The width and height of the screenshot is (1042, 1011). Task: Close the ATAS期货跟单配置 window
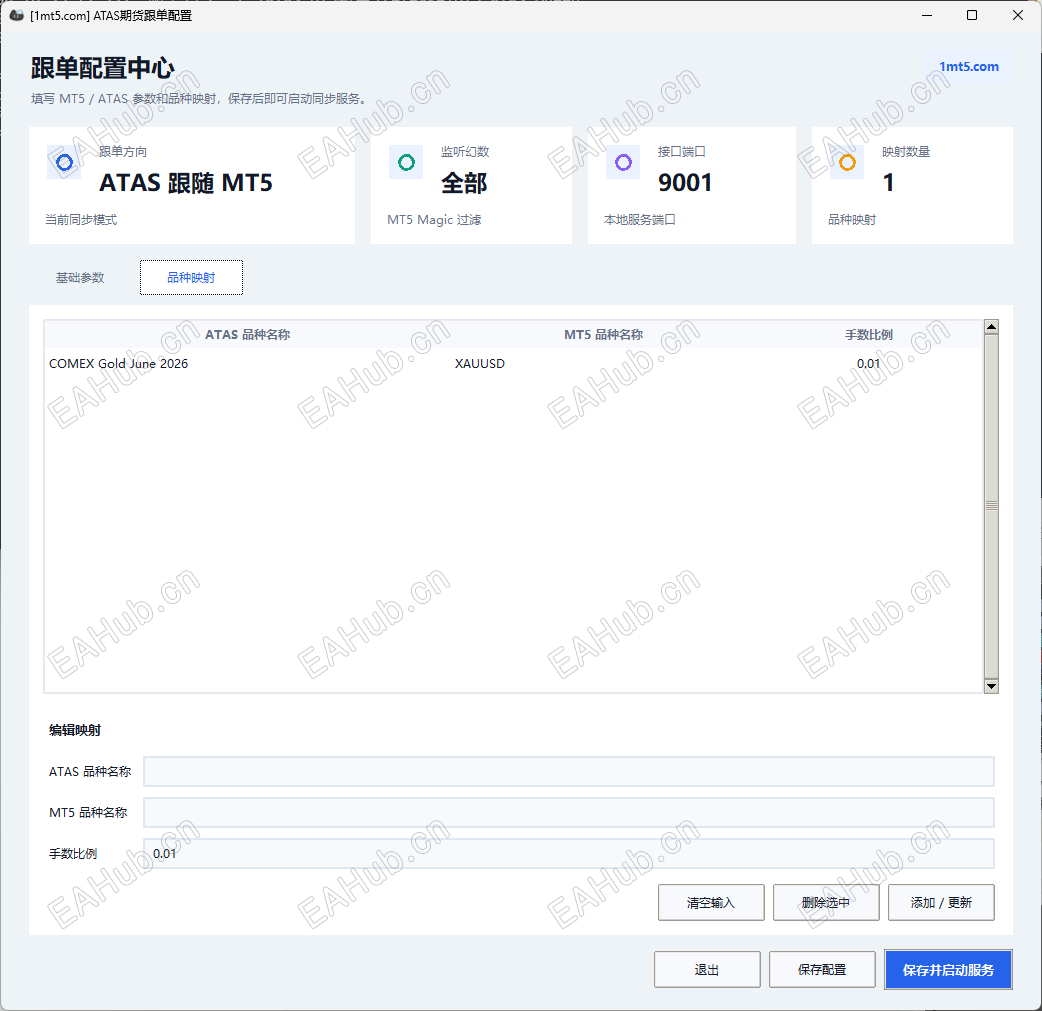[x=1017, y=15]
